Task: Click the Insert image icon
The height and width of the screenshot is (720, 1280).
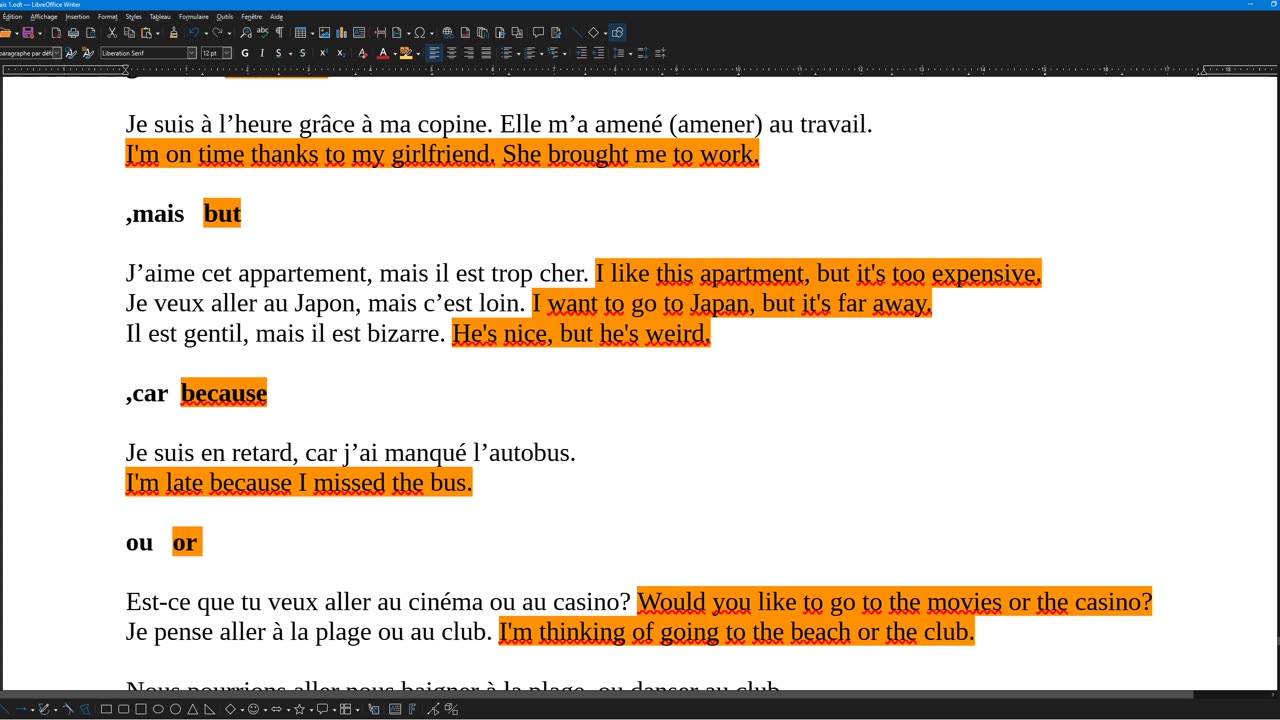Action: [324, 33]
